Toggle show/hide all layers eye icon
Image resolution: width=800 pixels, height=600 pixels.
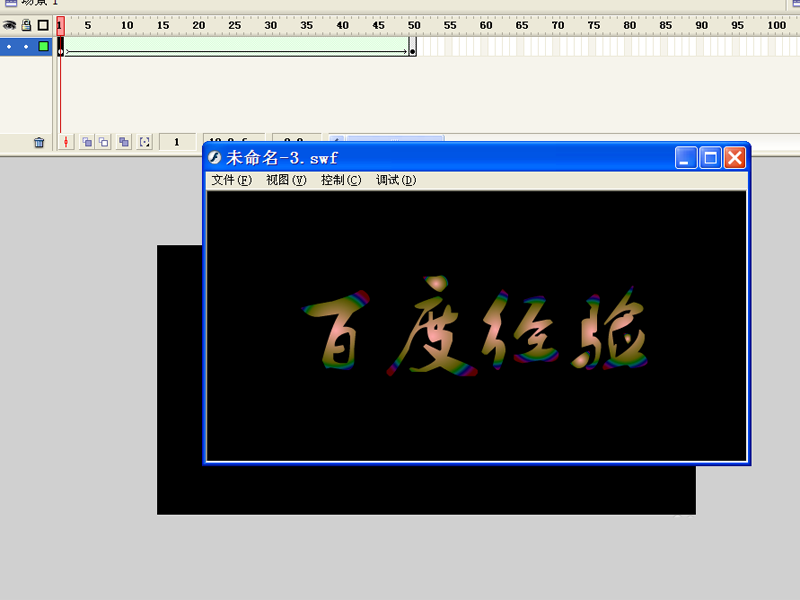(x=9, y=25)
